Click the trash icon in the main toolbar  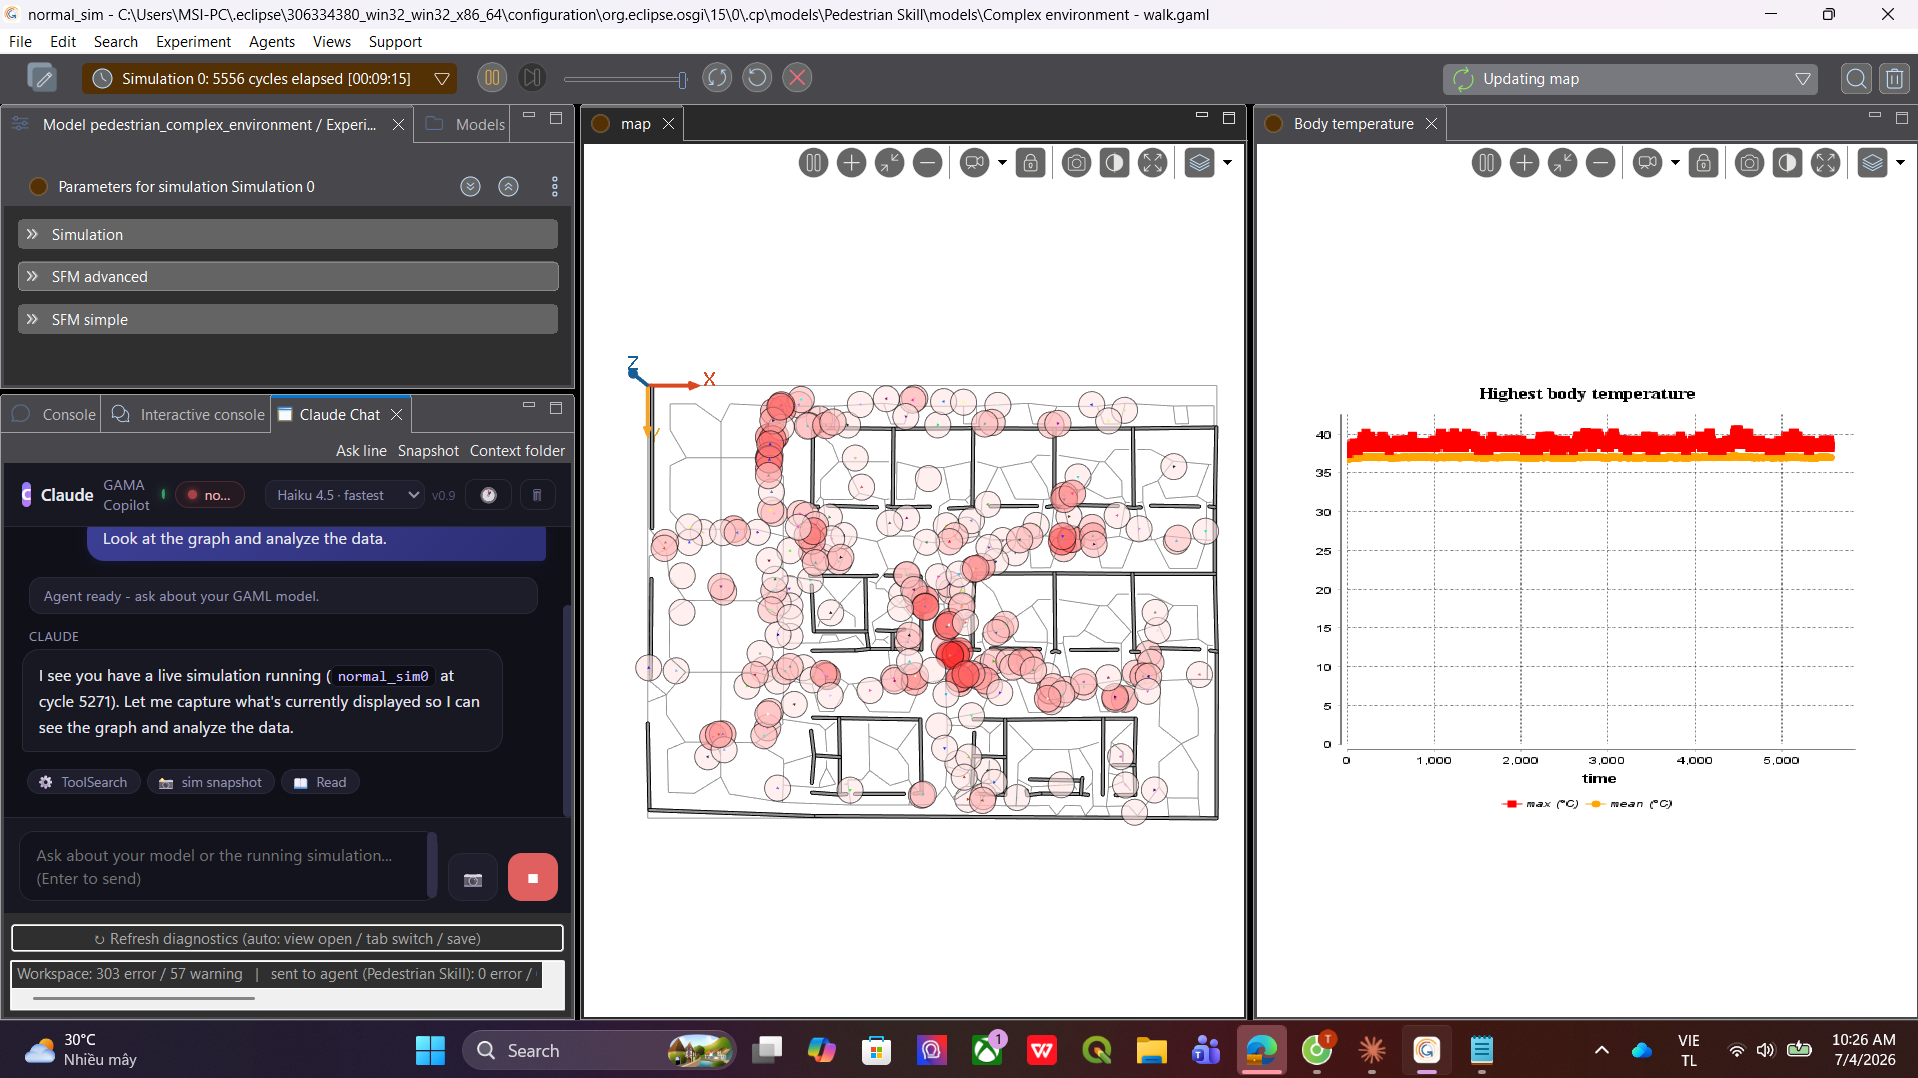tap(1894, 79)
